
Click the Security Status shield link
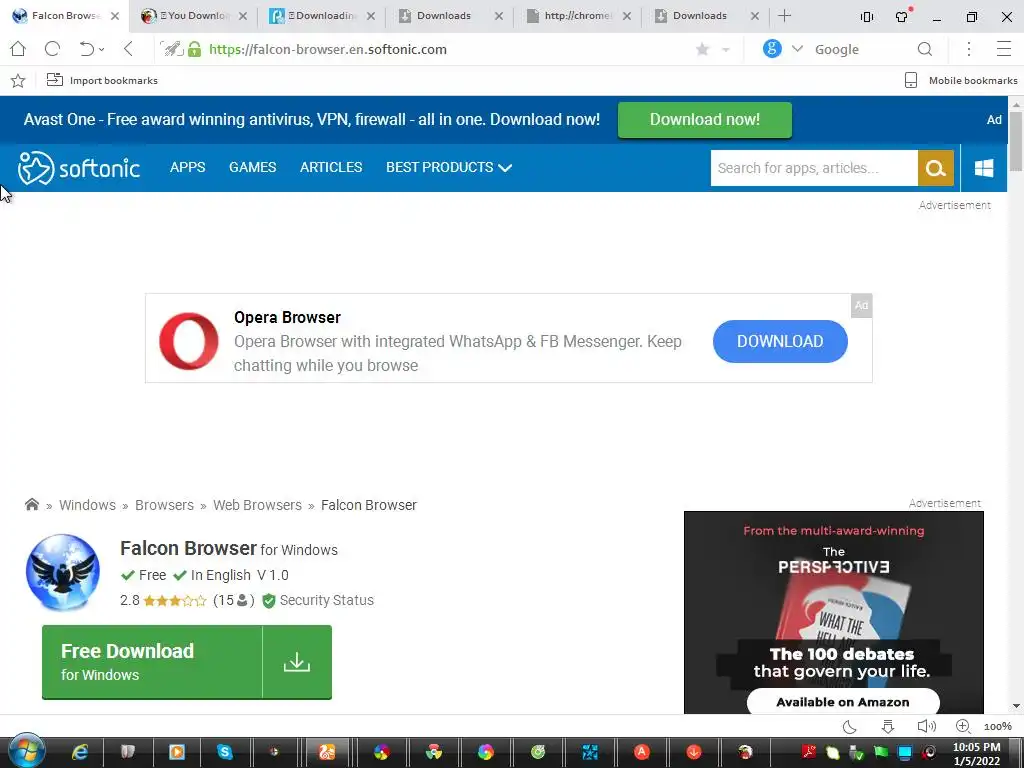[318, 600]
